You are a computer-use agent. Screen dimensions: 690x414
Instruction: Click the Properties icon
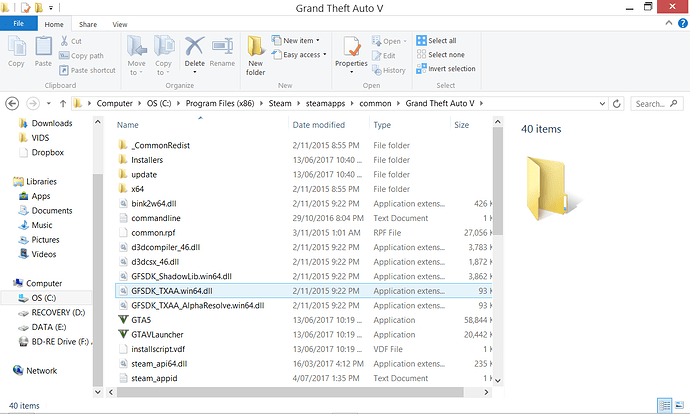pos(351,47)
